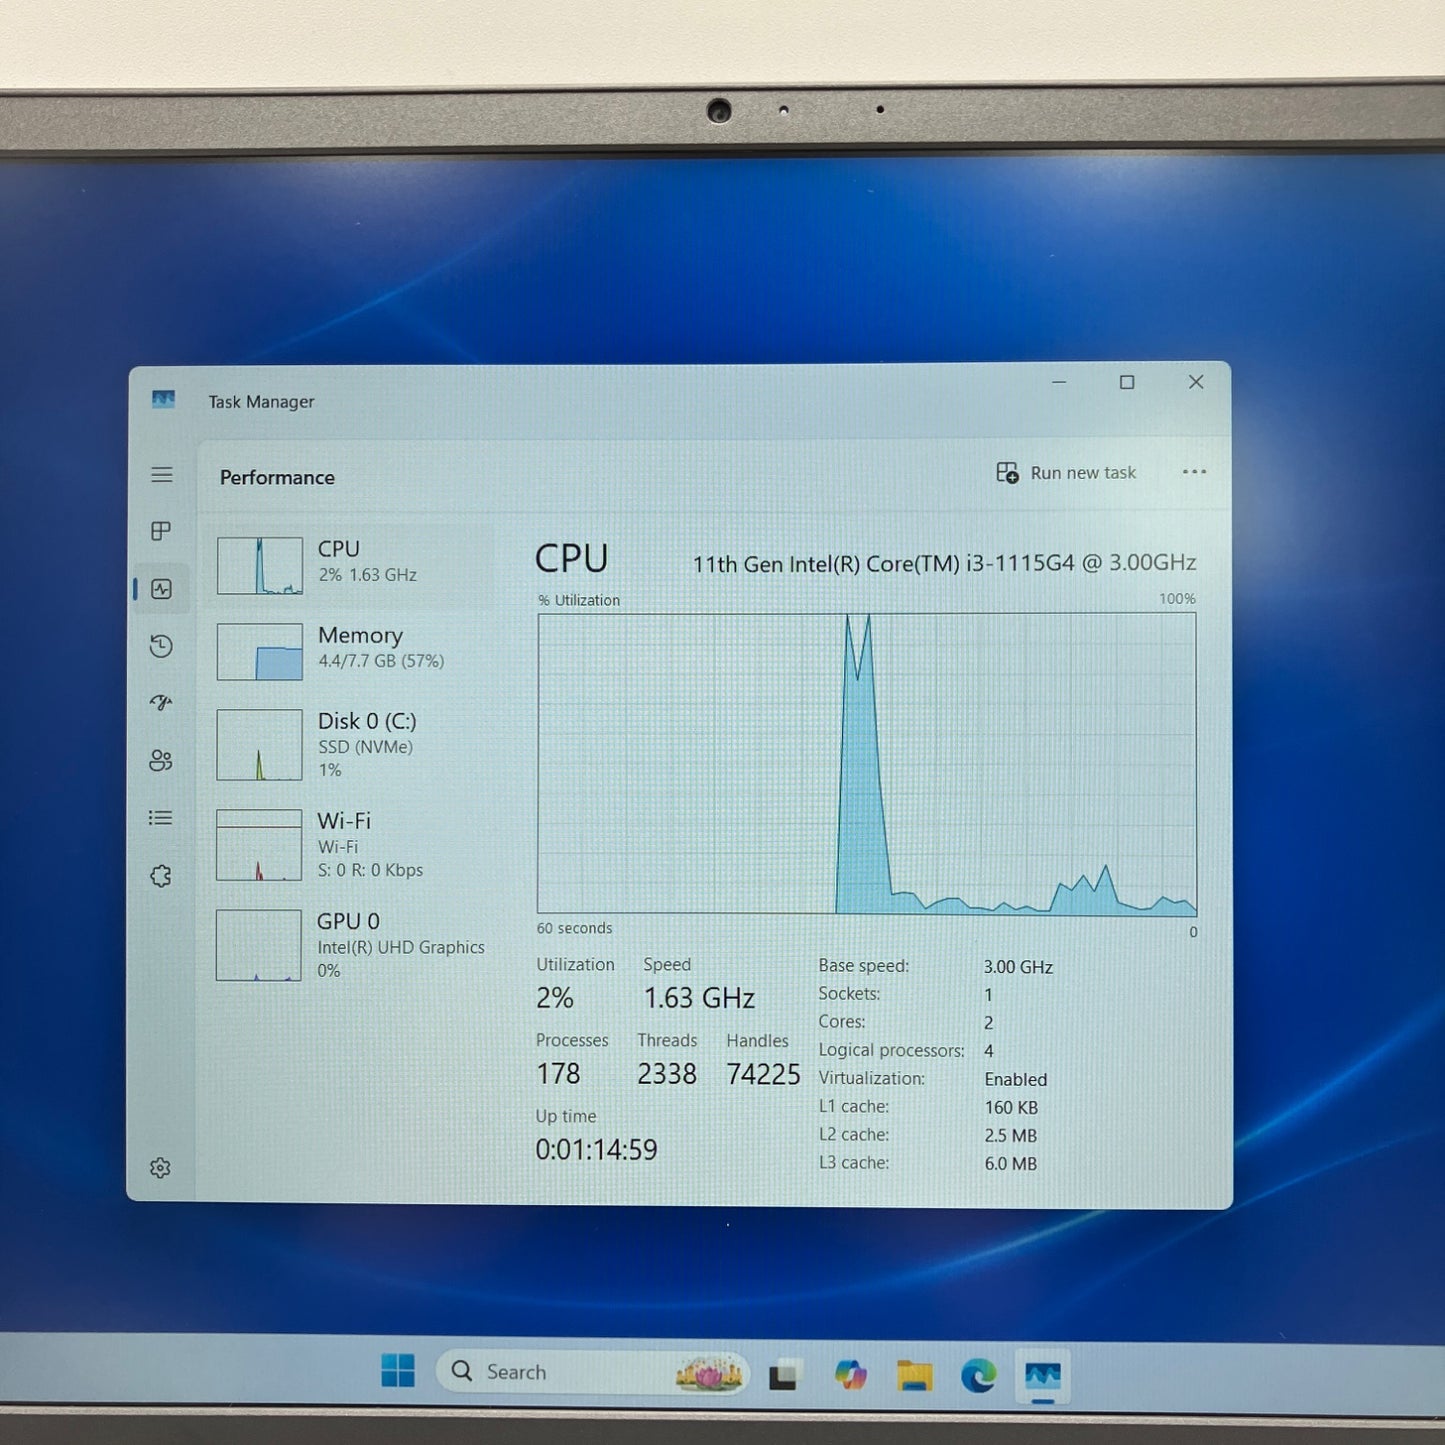This screenshot has height=1445, width=1445.
Task: Click the L1 cache 160 KB value
Action: coord(1011,1107)
